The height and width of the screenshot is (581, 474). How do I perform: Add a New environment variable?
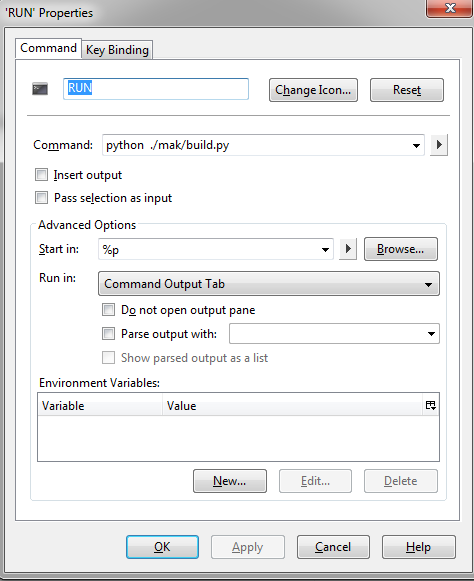(230, 481)
